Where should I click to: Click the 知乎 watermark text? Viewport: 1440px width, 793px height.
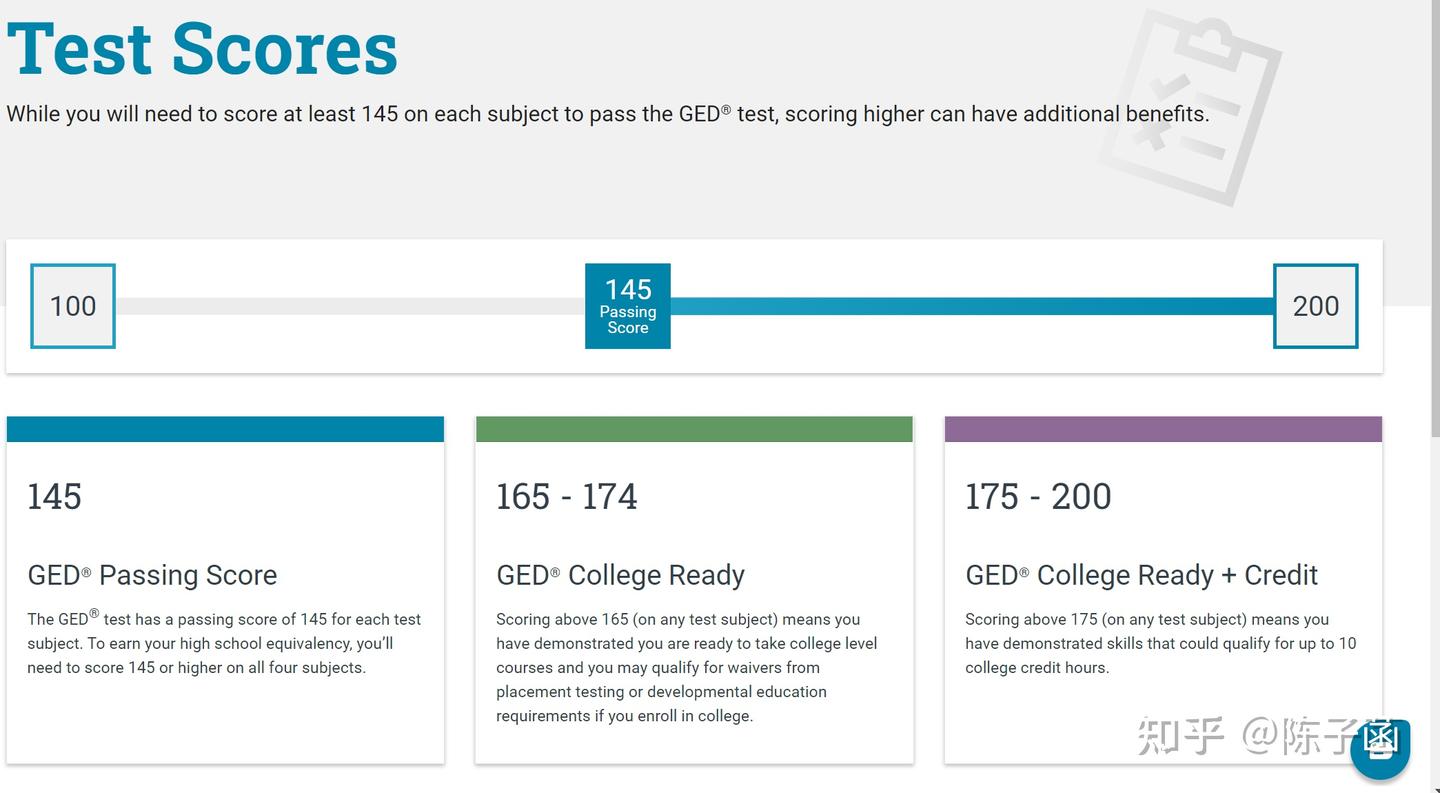coord(1180,736)
